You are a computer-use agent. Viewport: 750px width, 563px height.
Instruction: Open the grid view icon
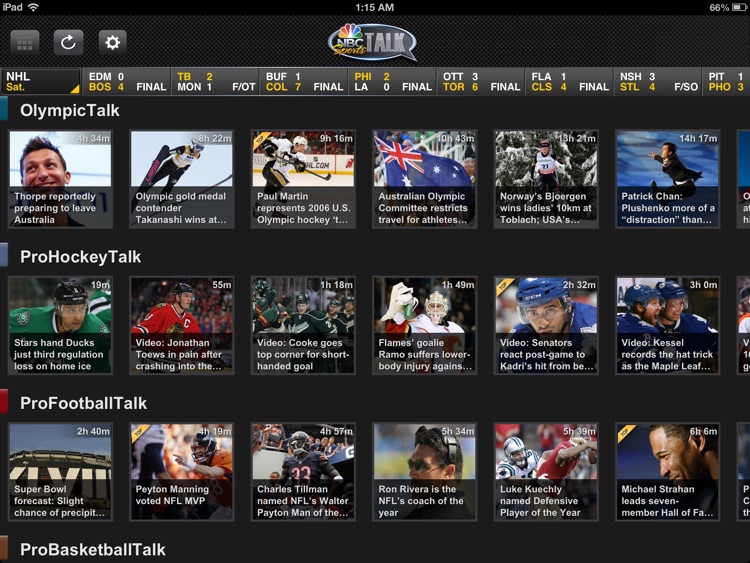click(24, 43)
